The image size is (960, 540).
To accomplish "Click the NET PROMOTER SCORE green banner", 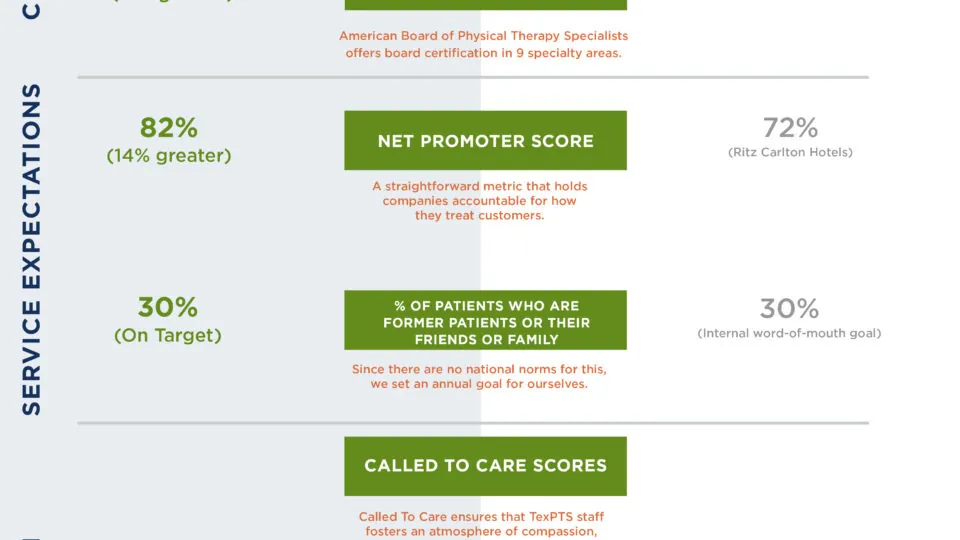I will [x=485, y=140].
